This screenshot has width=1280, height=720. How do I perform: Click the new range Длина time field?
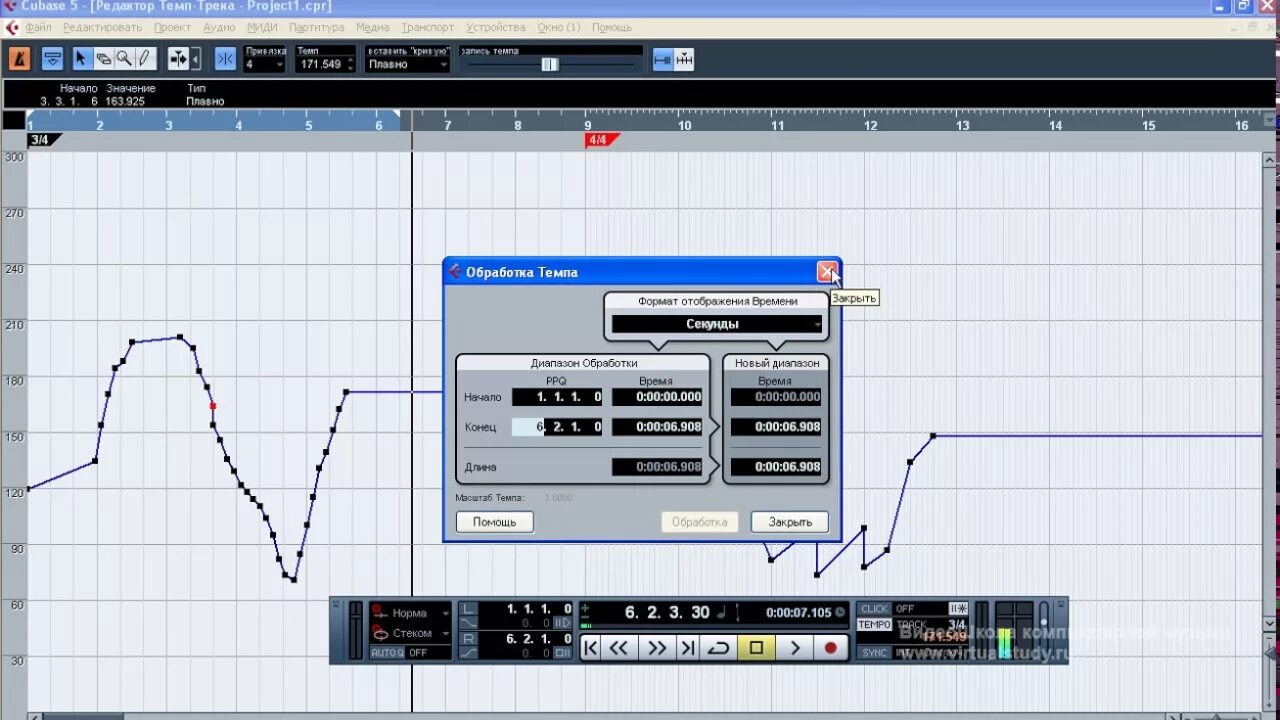pos(776,467)
